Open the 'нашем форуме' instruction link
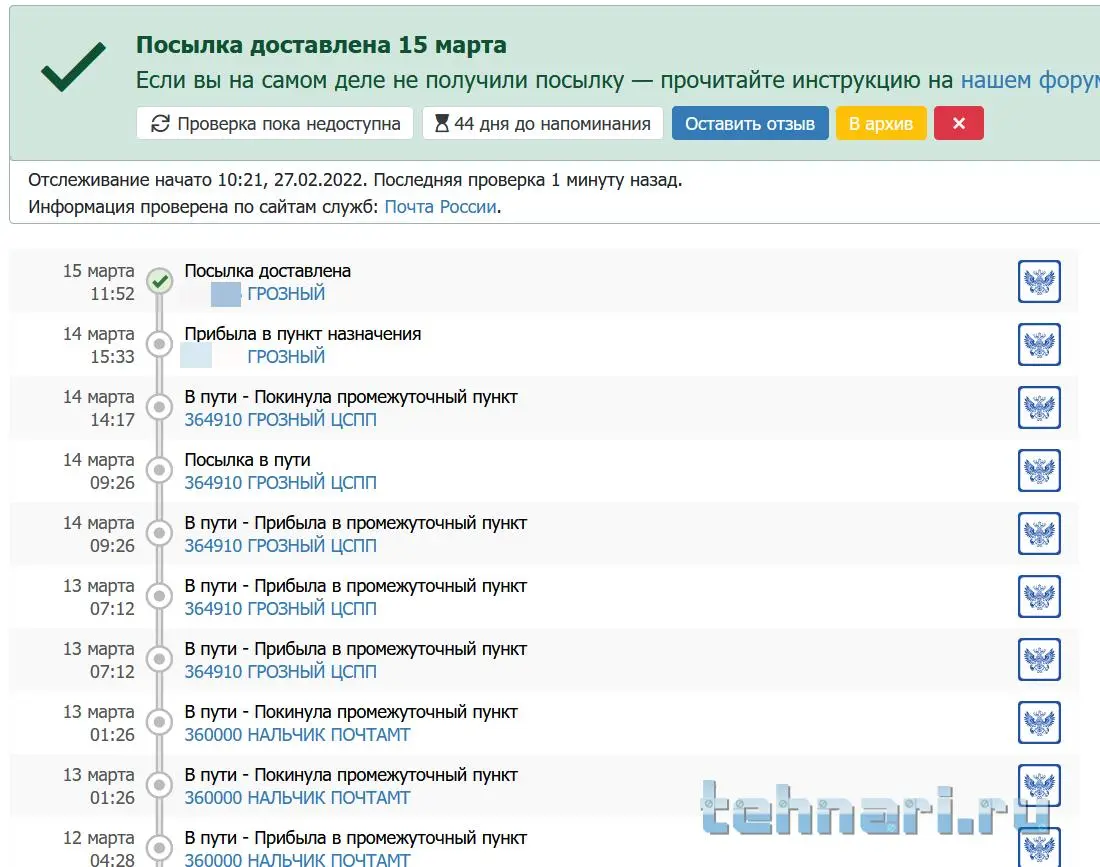Image resolution: width=1100 pixels, height=867 pixels. 1030,80
